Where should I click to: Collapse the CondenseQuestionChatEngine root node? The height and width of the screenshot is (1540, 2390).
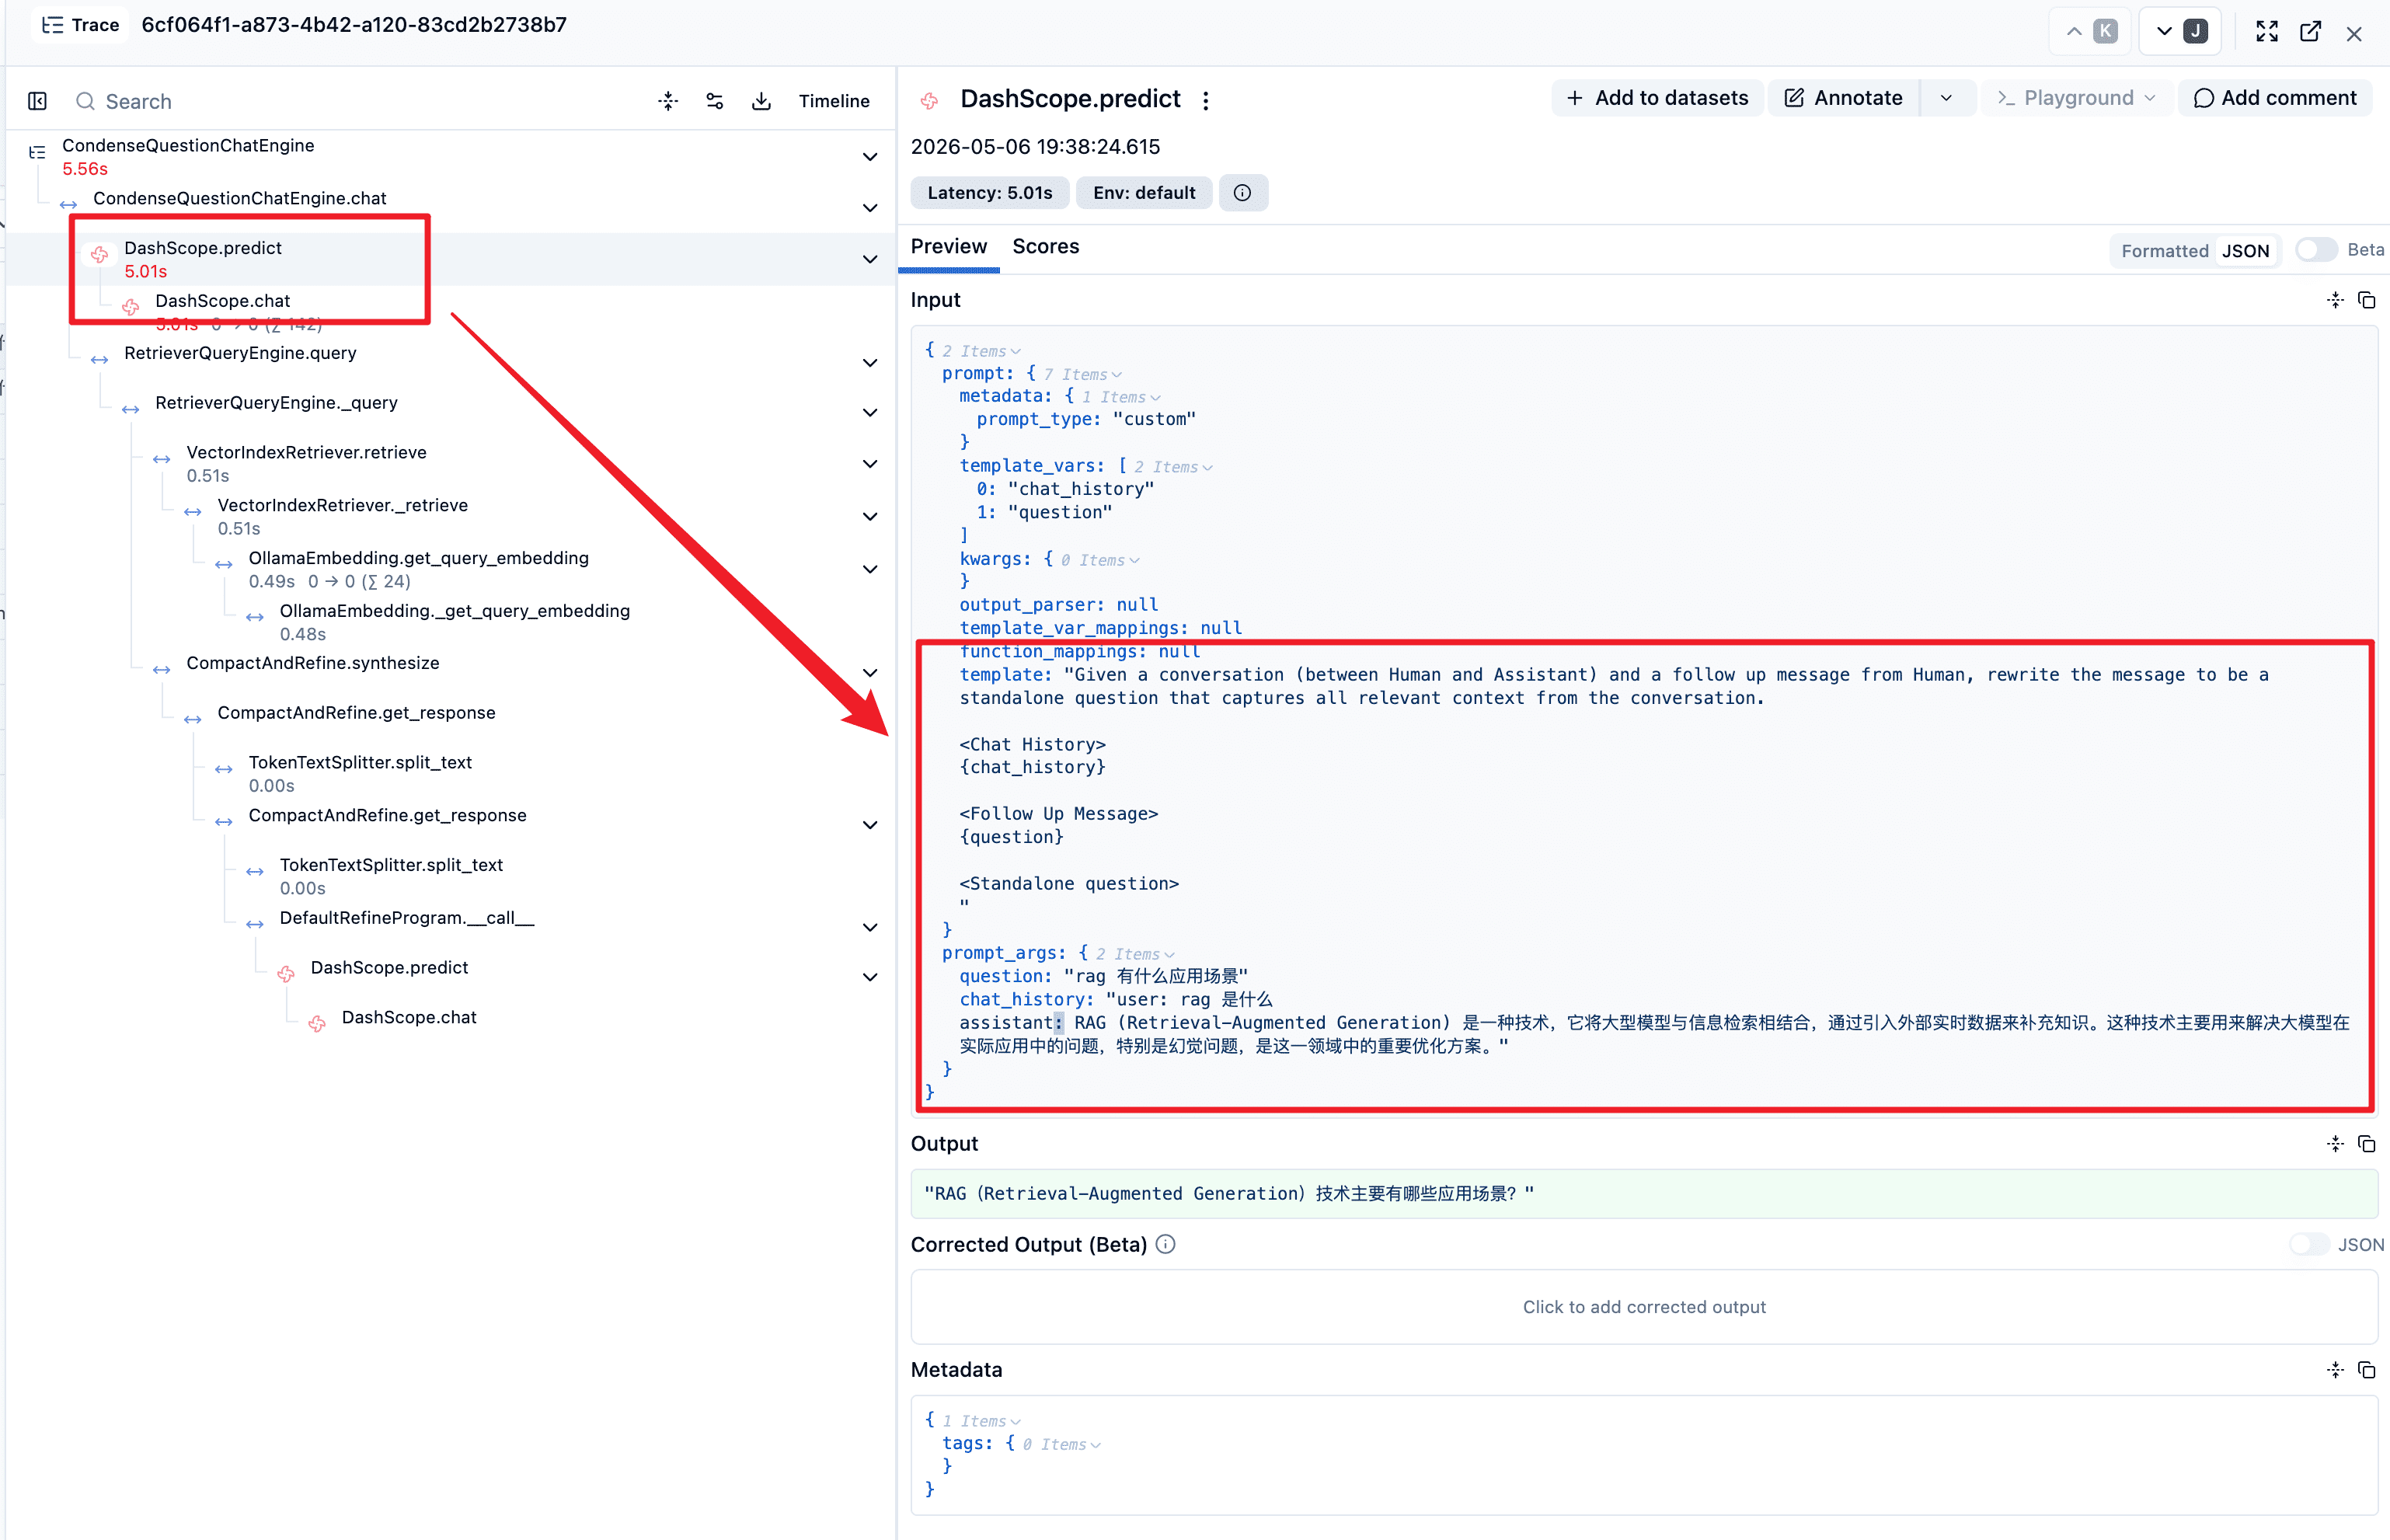(x=870, y=157)
